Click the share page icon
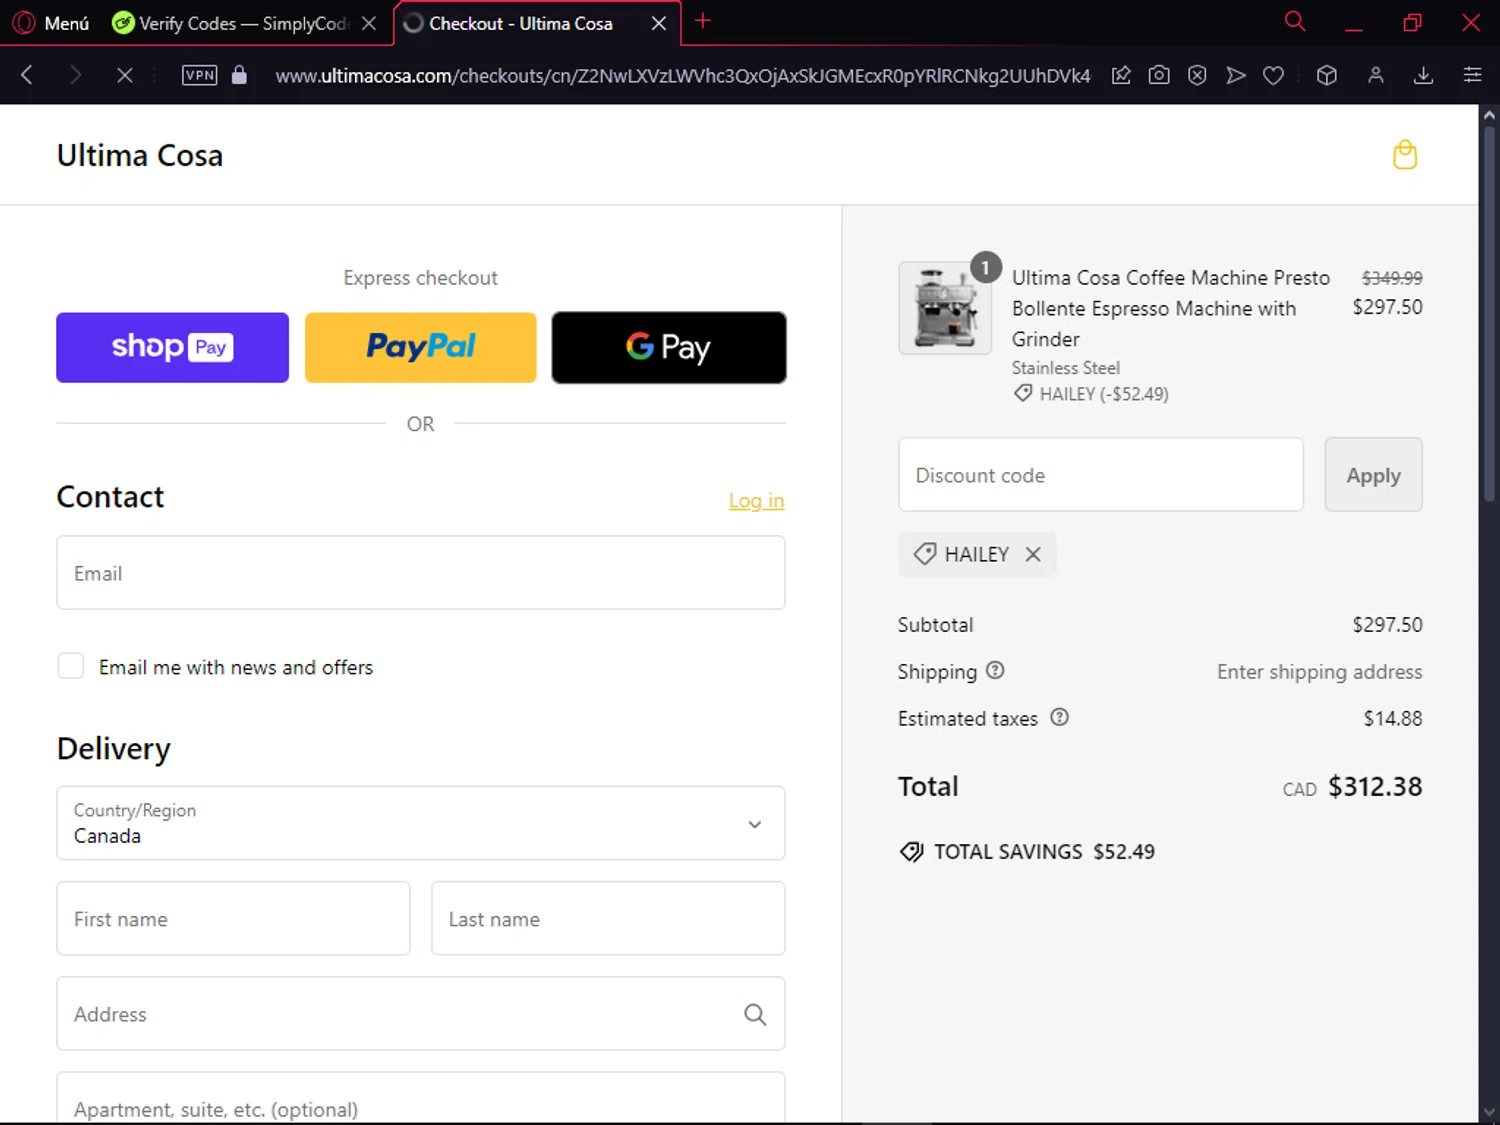This screenshot has width=1500, height=1125. click(1121, 75)
